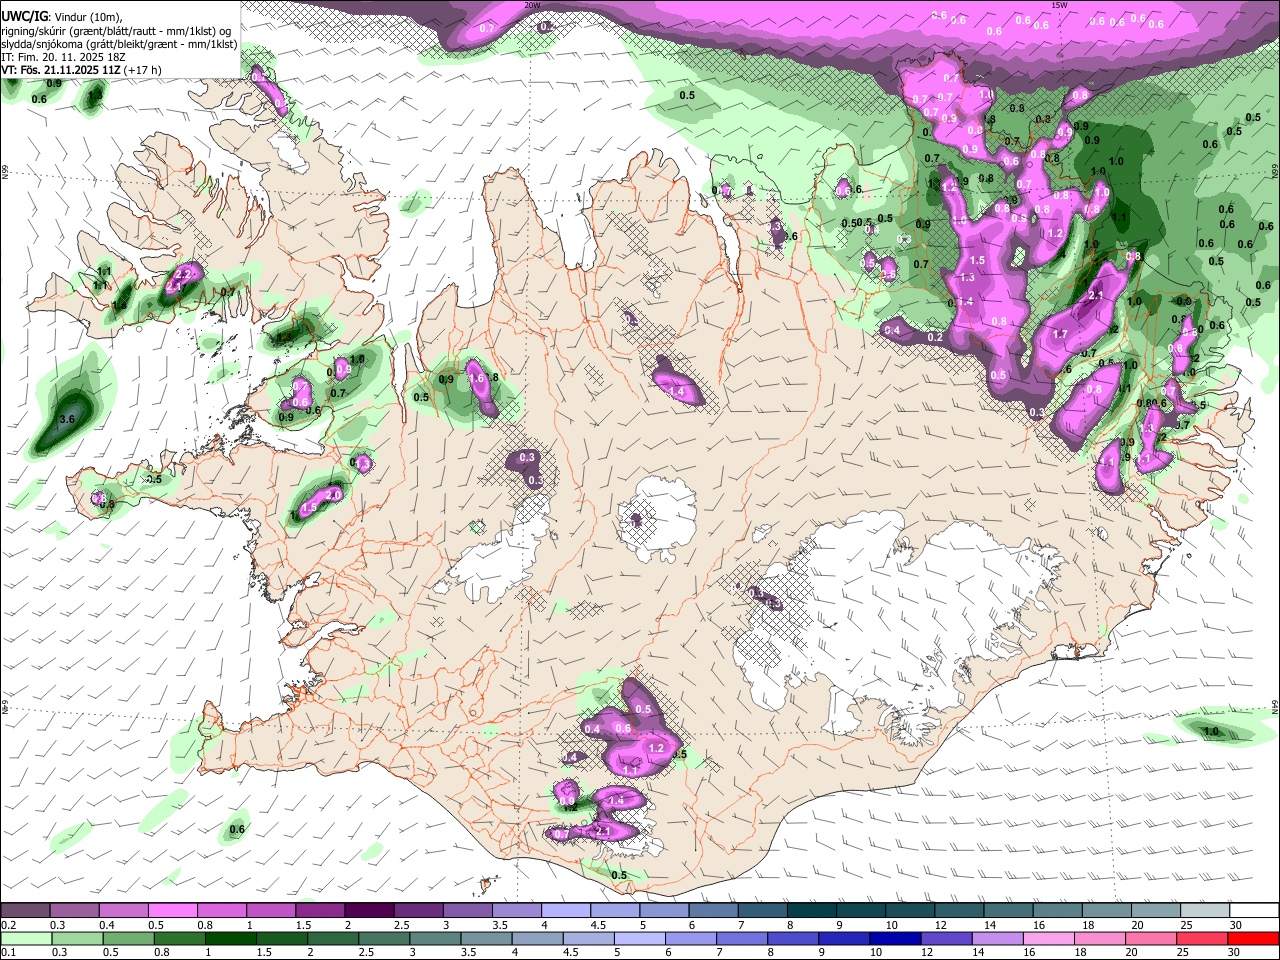Select the 'IT: Fim. 20. 11. 2025 18Z' line
Screen dimensions: 1280x960
coord(64,57)
